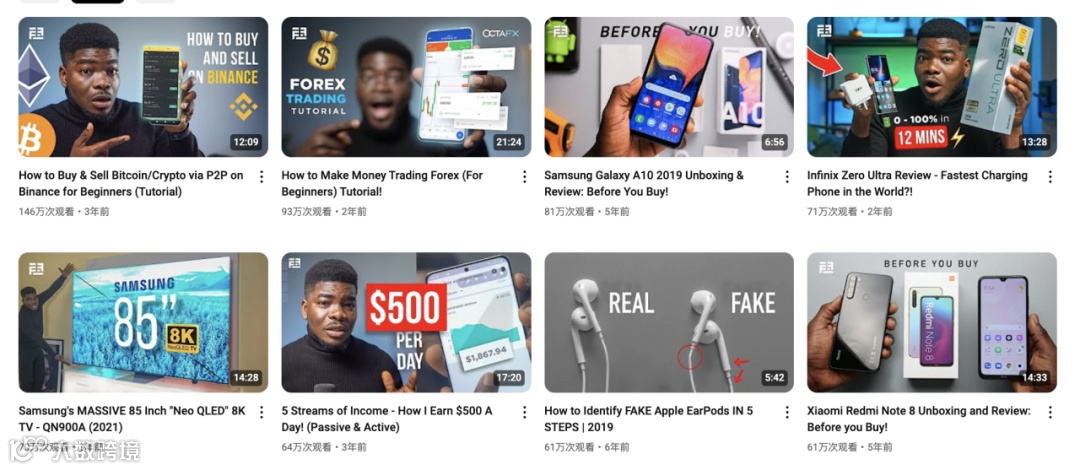1080x470 pixels.
Task: Open title link Infinix Zero Ultra Review
Action: [917, 183]
